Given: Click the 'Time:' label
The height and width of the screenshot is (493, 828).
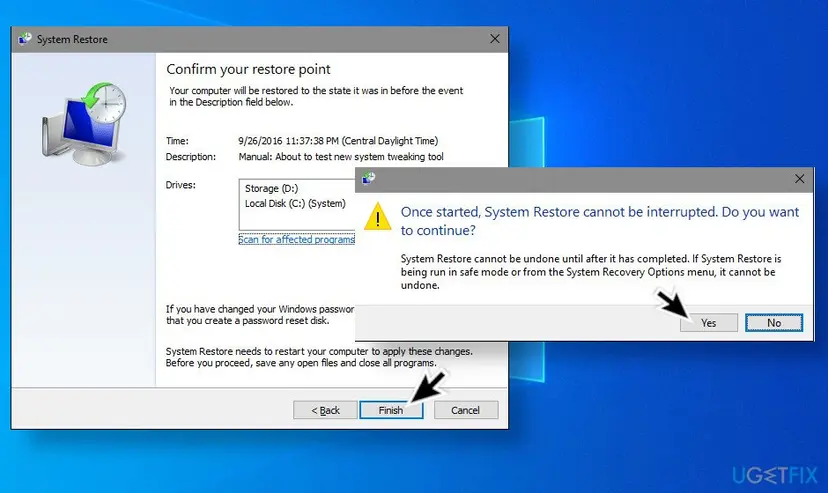Looking at the screenshot, I should point(177,141).
